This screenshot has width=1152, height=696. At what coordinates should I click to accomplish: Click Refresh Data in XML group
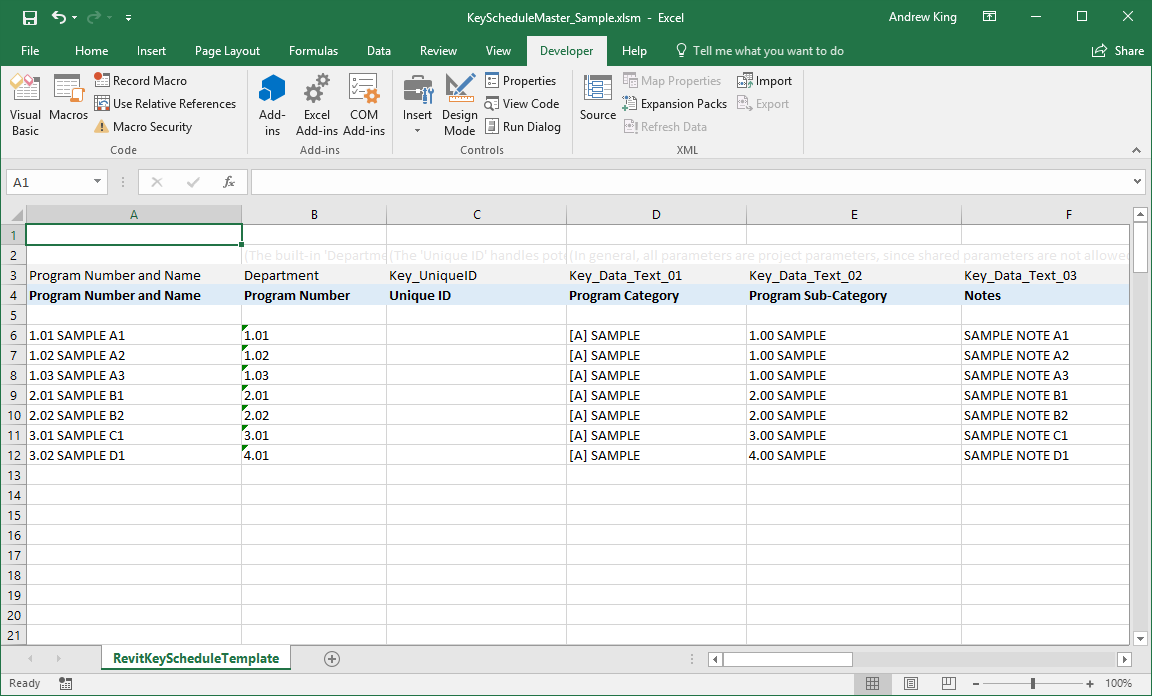click(x=665, y=126)
